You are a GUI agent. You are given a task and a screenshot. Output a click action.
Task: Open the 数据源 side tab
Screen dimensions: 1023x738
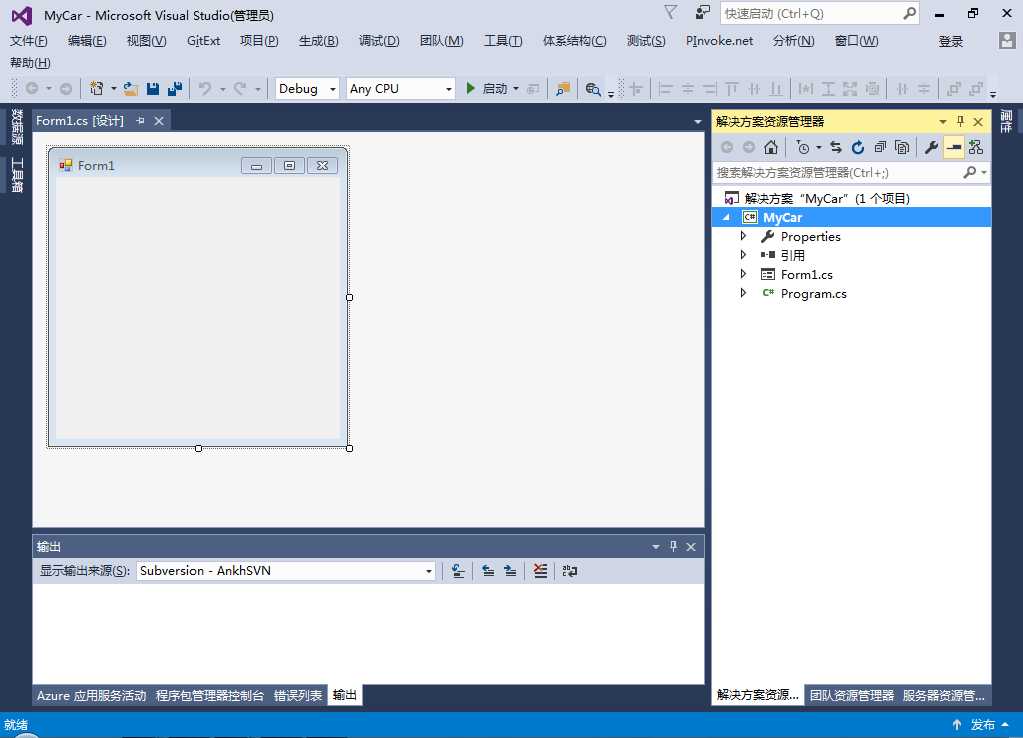[17, 127]
